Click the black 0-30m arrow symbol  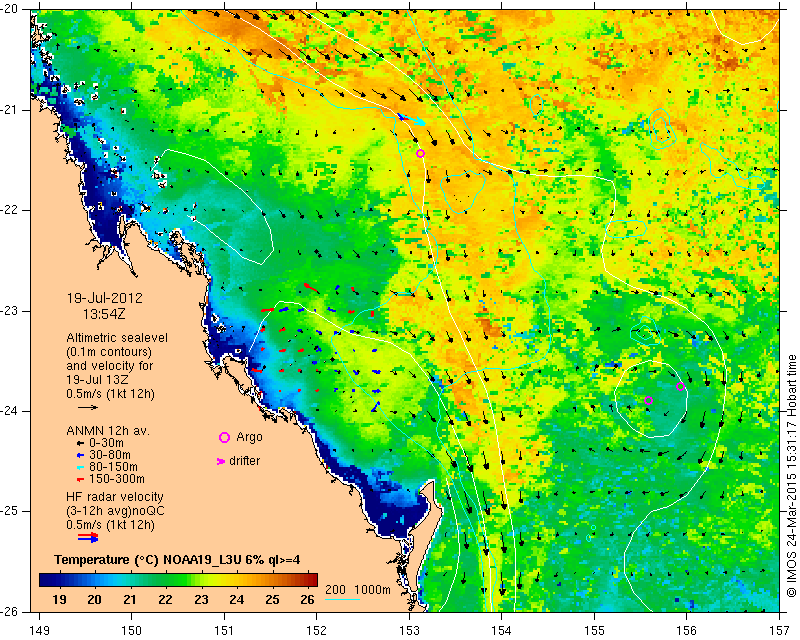[80, 443]
